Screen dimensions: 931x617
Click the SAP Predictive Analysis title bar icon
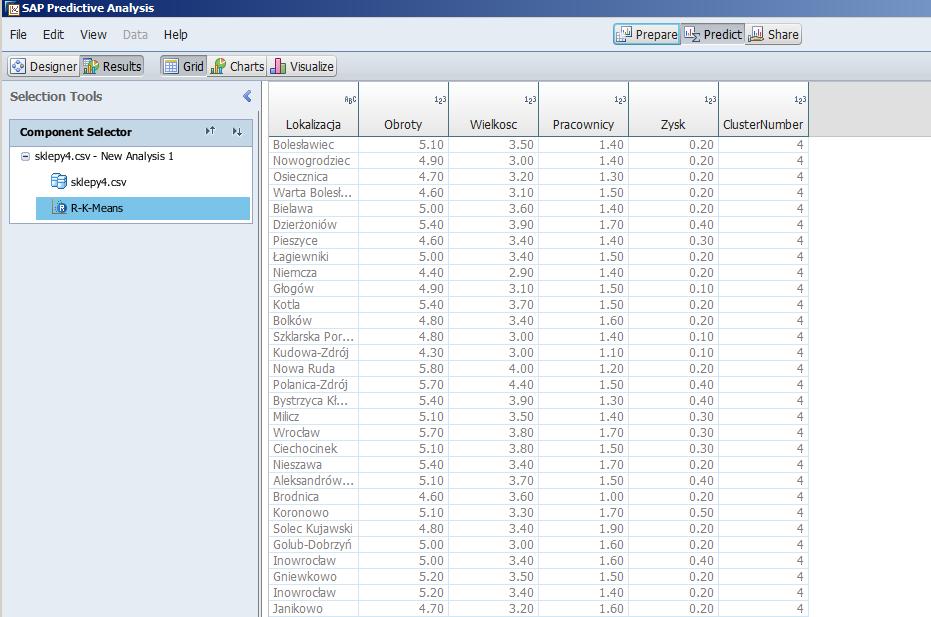pos(12,9)
